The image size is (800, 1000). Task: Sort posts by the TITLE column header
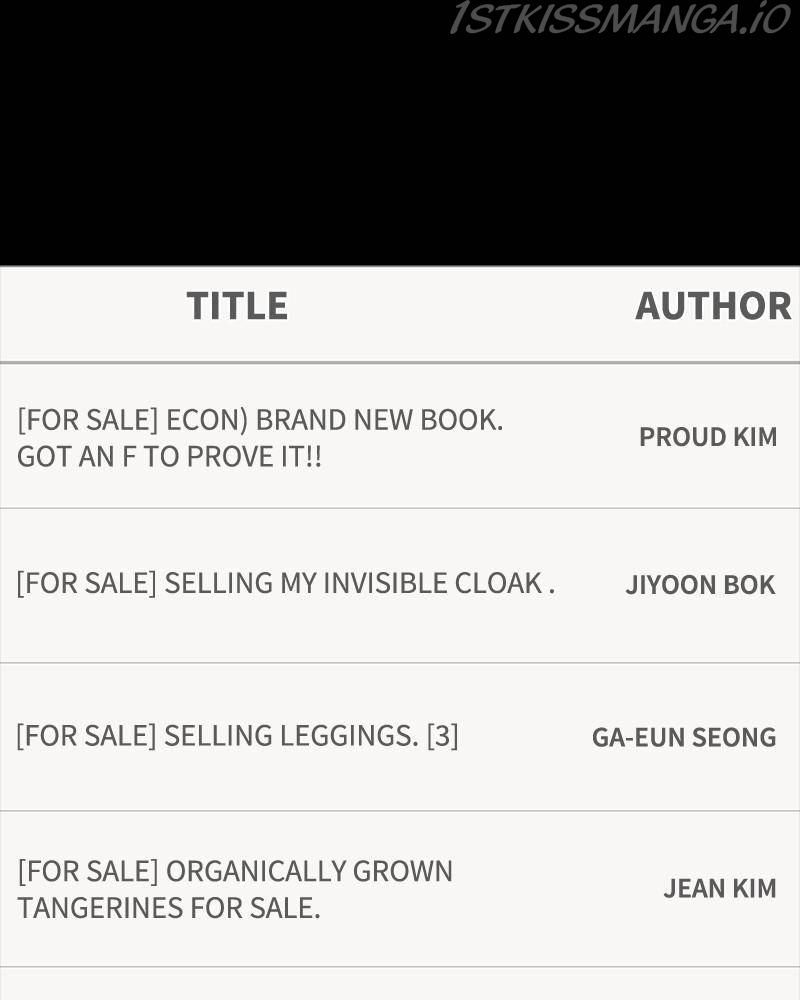(x=237, y=306)
